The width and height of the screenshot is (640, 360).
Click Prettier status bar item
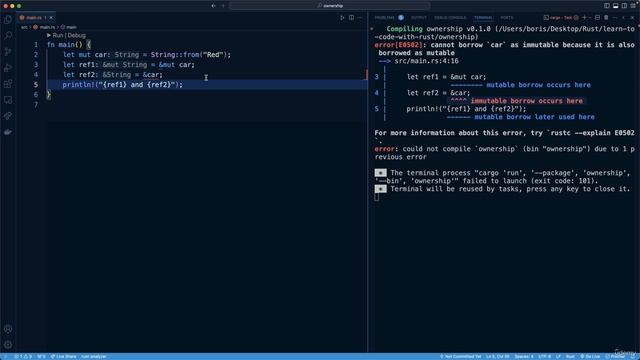coord(616,356)
